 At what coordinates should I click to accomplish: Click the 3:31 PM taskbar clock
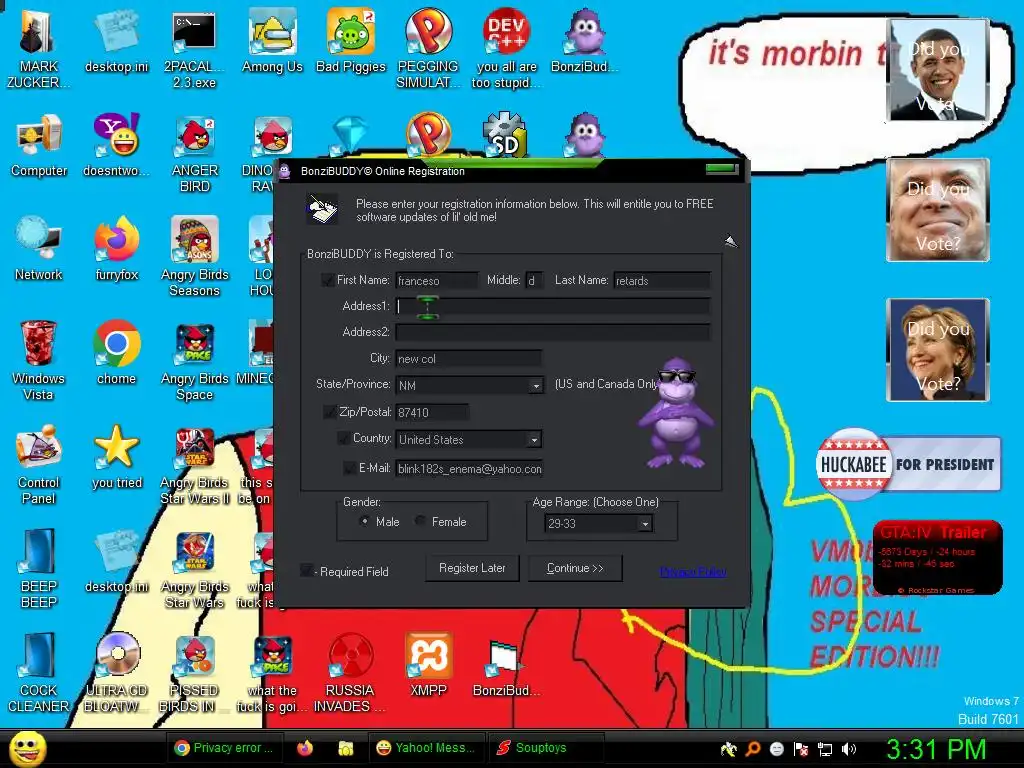(936, 749)
